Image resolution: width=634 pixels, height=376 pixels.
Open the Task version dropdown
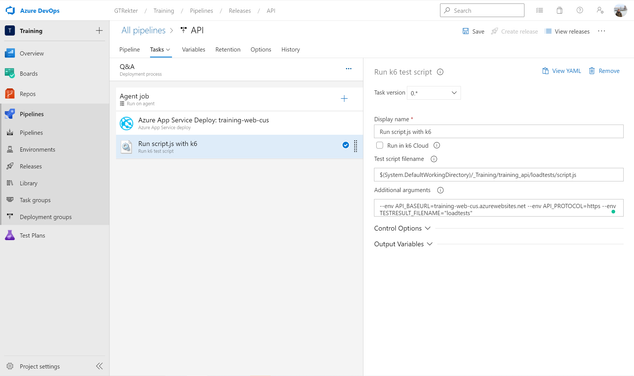433,93
